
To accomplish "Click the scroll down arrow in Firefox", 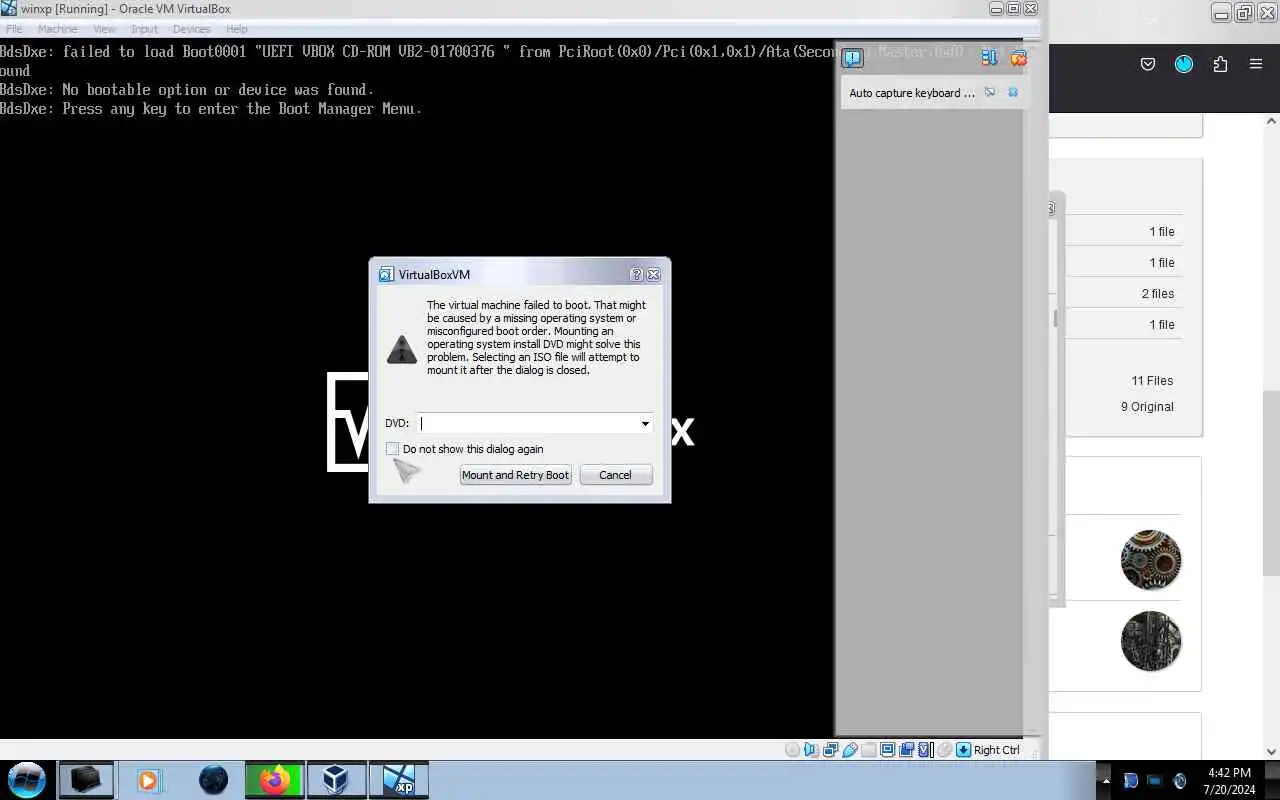I will (1271, 751).
